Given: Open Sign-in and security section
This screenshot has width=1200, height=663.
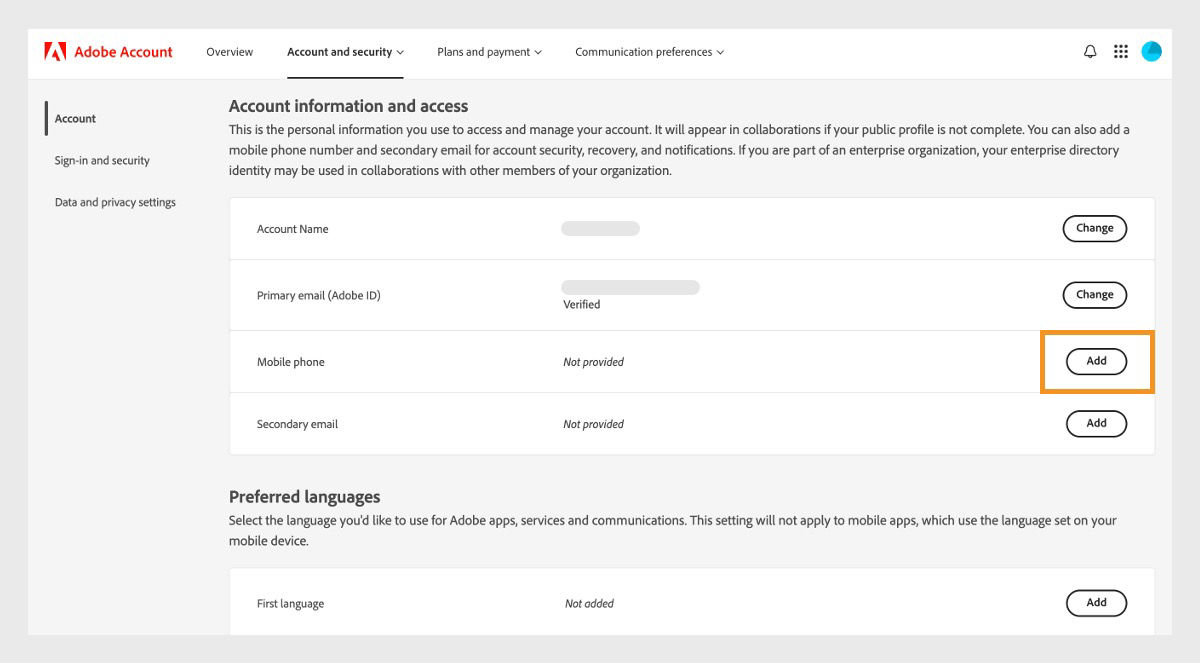Looking at the screenshot, I should click(x=102, y=161).
